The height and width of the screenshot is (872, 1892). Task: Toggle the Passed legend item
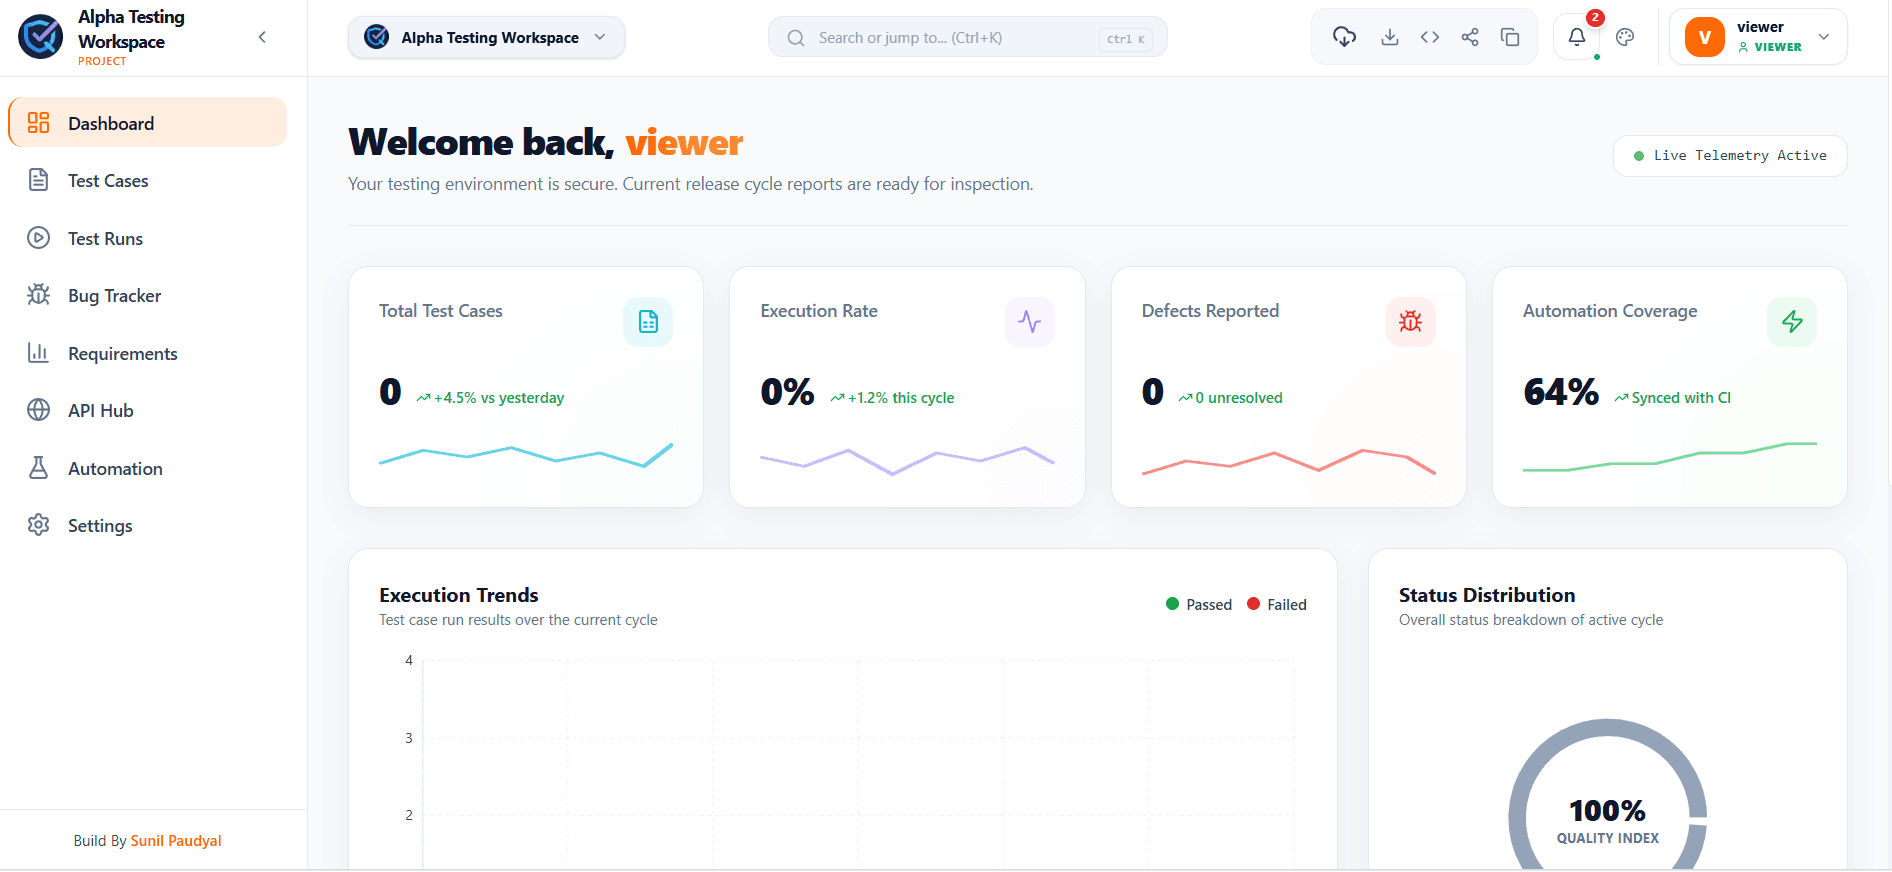click(x=1199, y=604)
